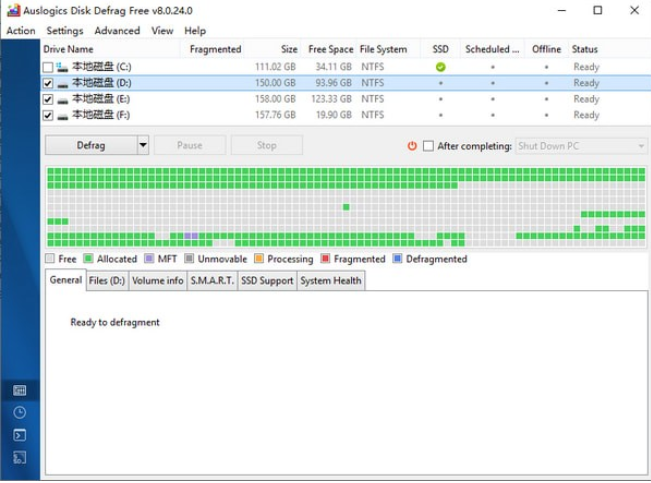Click the system drive icon for disk C:
The image size is (651, 483).
point(62,67)
